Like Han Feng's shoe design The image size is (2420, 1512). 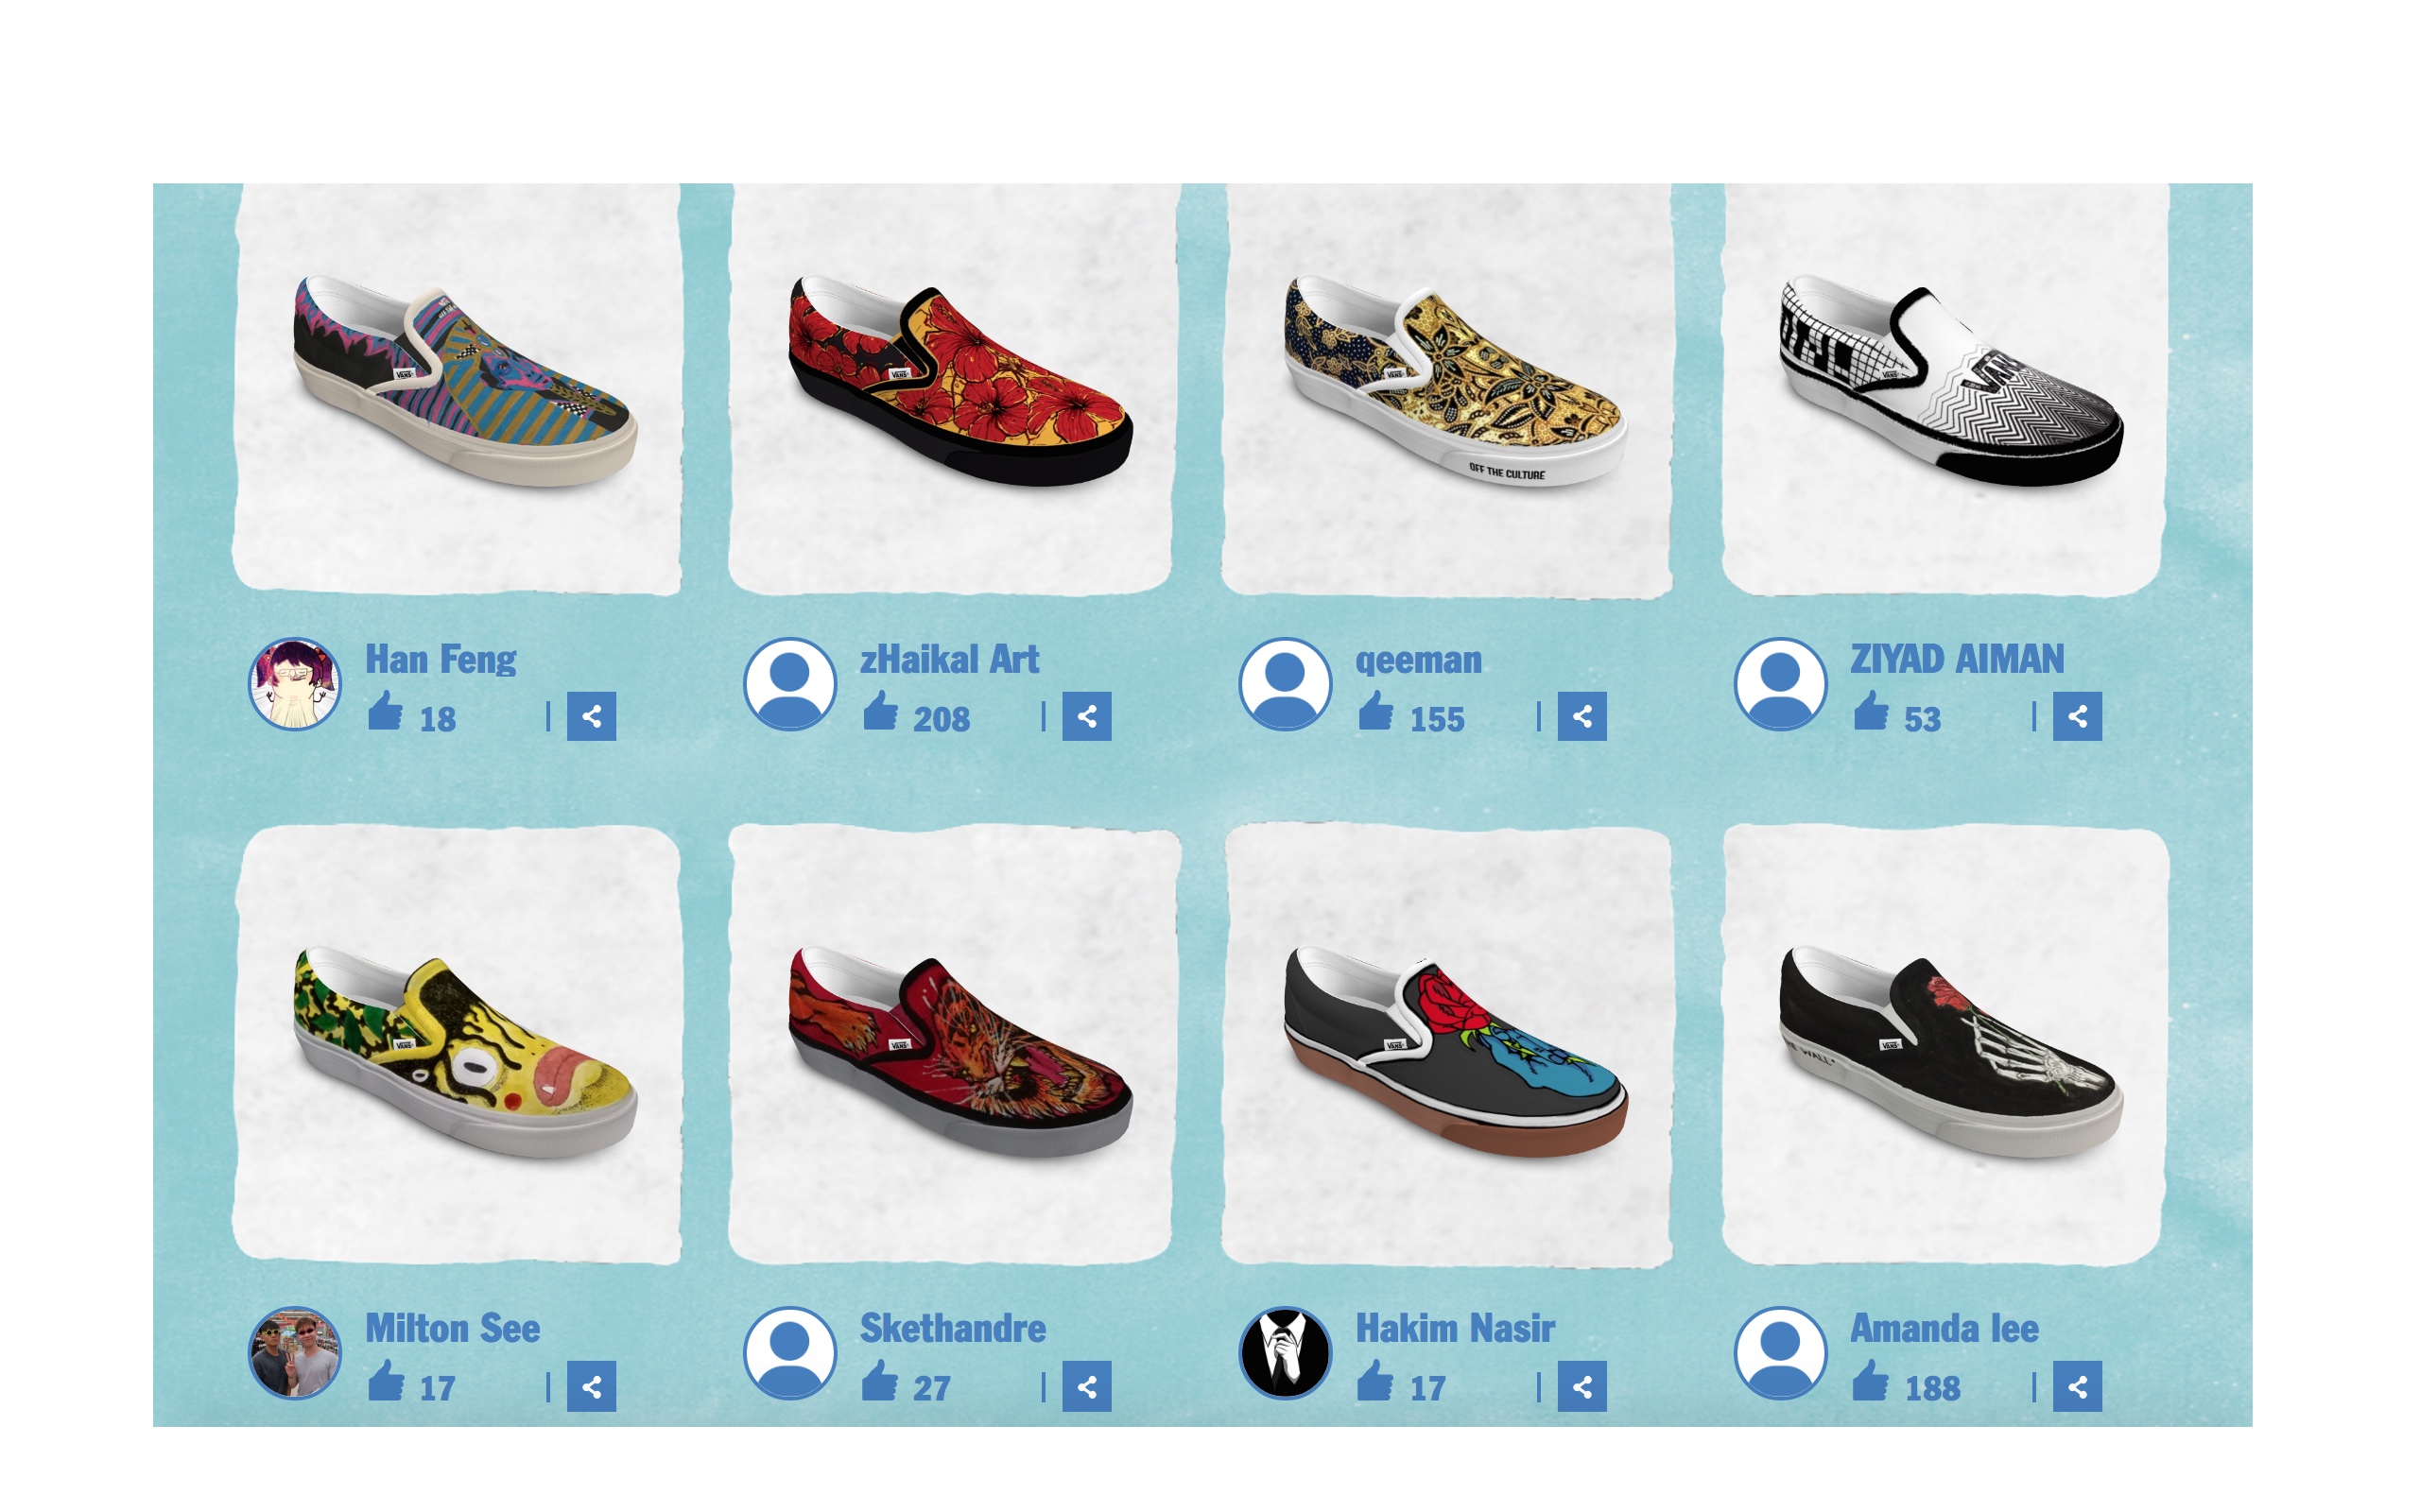click(x=385, y=711)
